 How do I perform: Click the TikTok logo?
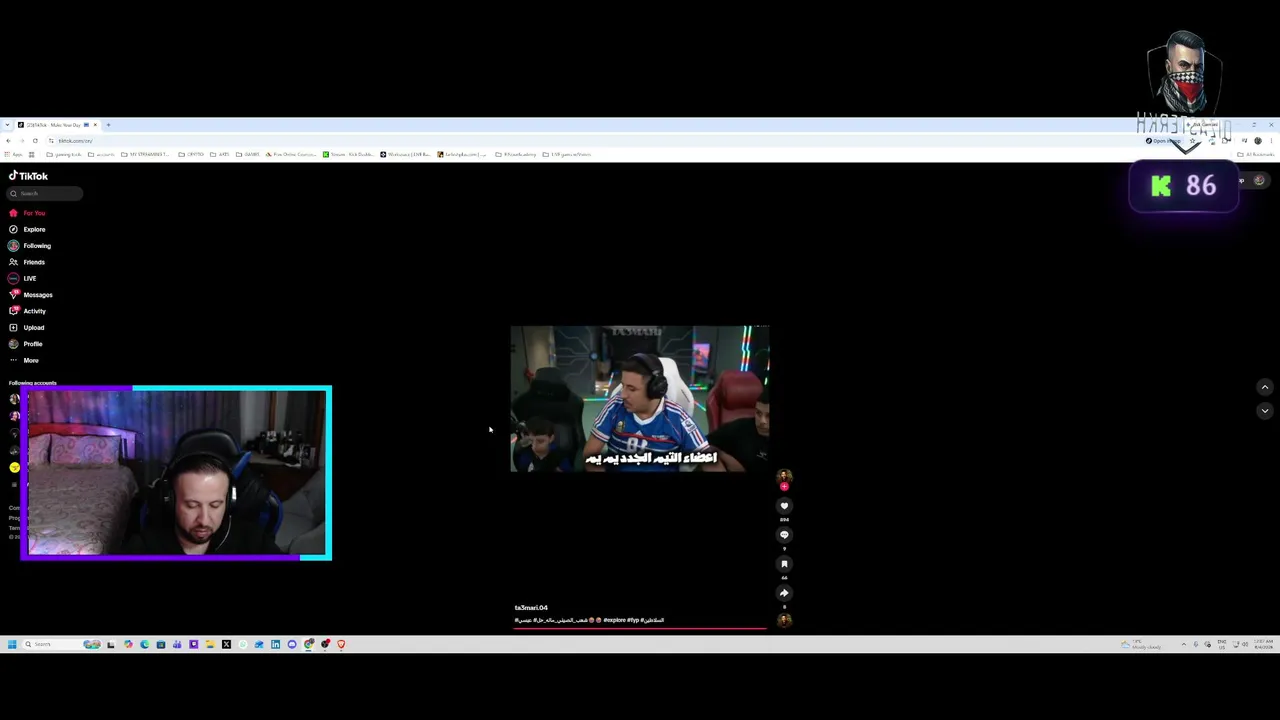point(29,176)
